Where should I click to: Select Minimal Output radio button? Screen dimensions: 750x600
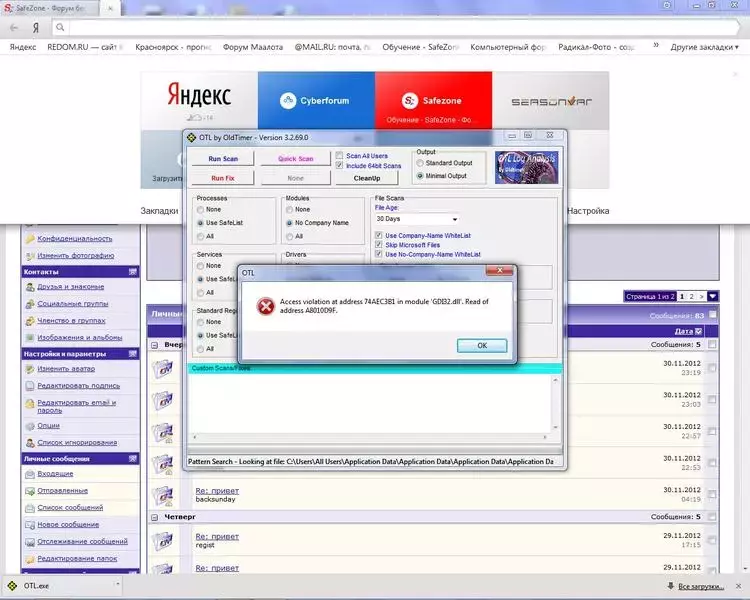tap(420, 176)
